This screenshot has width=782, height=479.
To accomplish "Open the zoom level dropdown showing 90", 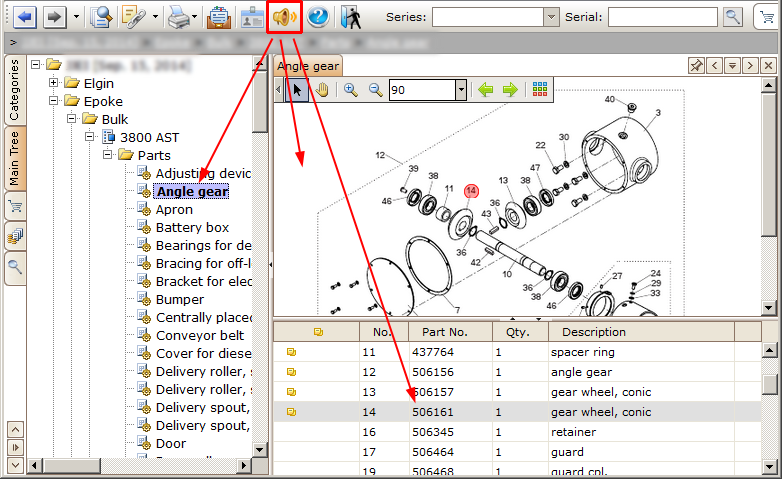I will point(460,90).
